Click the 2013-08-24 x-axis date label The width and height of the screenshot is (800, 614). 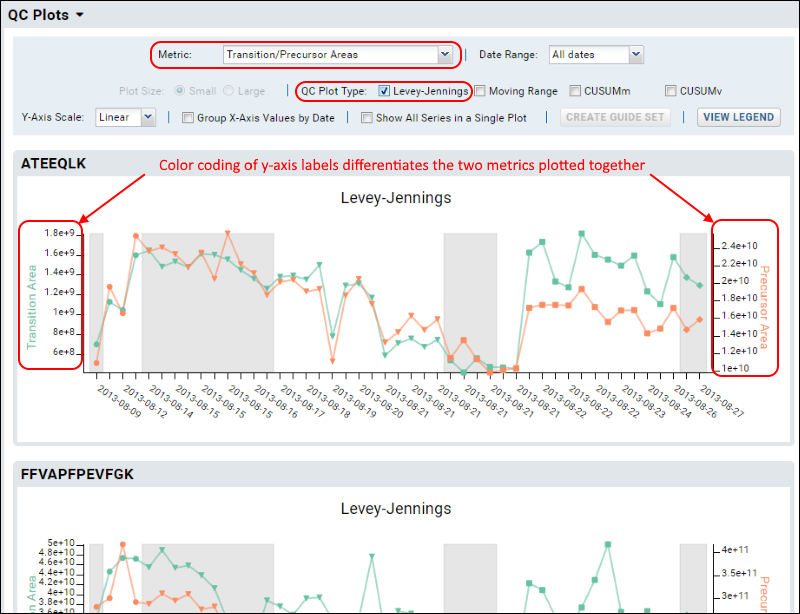pyautogui.click(x=669, y=401)
